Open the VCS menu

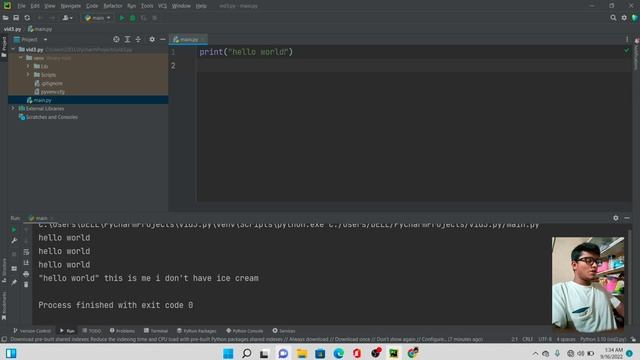(x=162, y=6)
